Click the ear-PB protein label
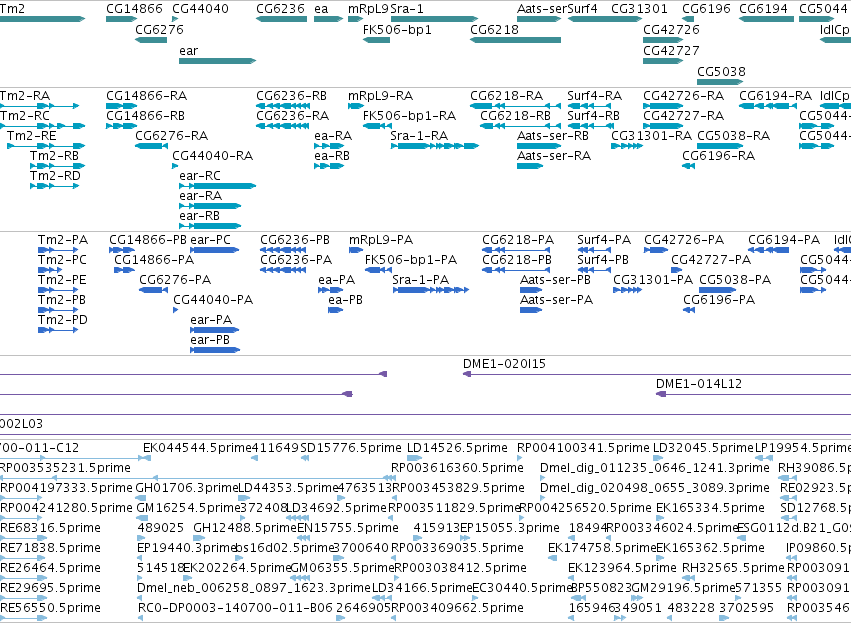Image resolution: width=851 pixels, height=623 pixels. (x=210, y=340)
